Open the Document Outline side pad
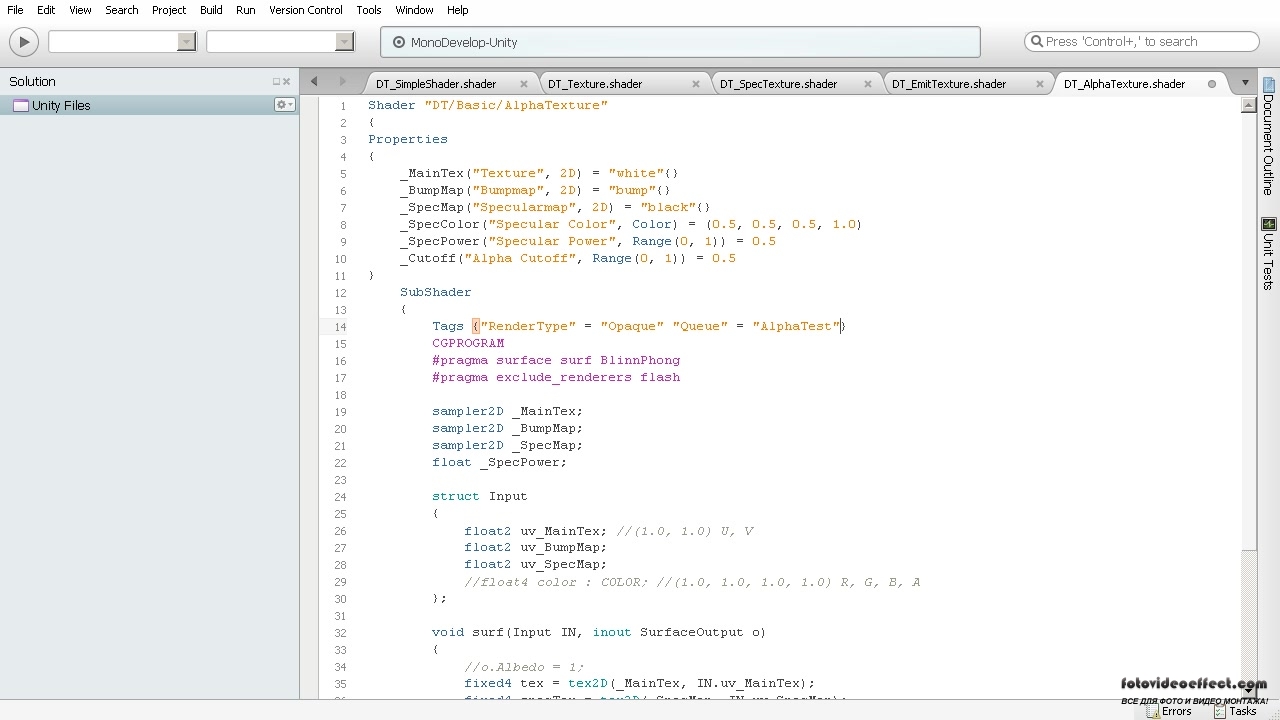 (1268, 135)
